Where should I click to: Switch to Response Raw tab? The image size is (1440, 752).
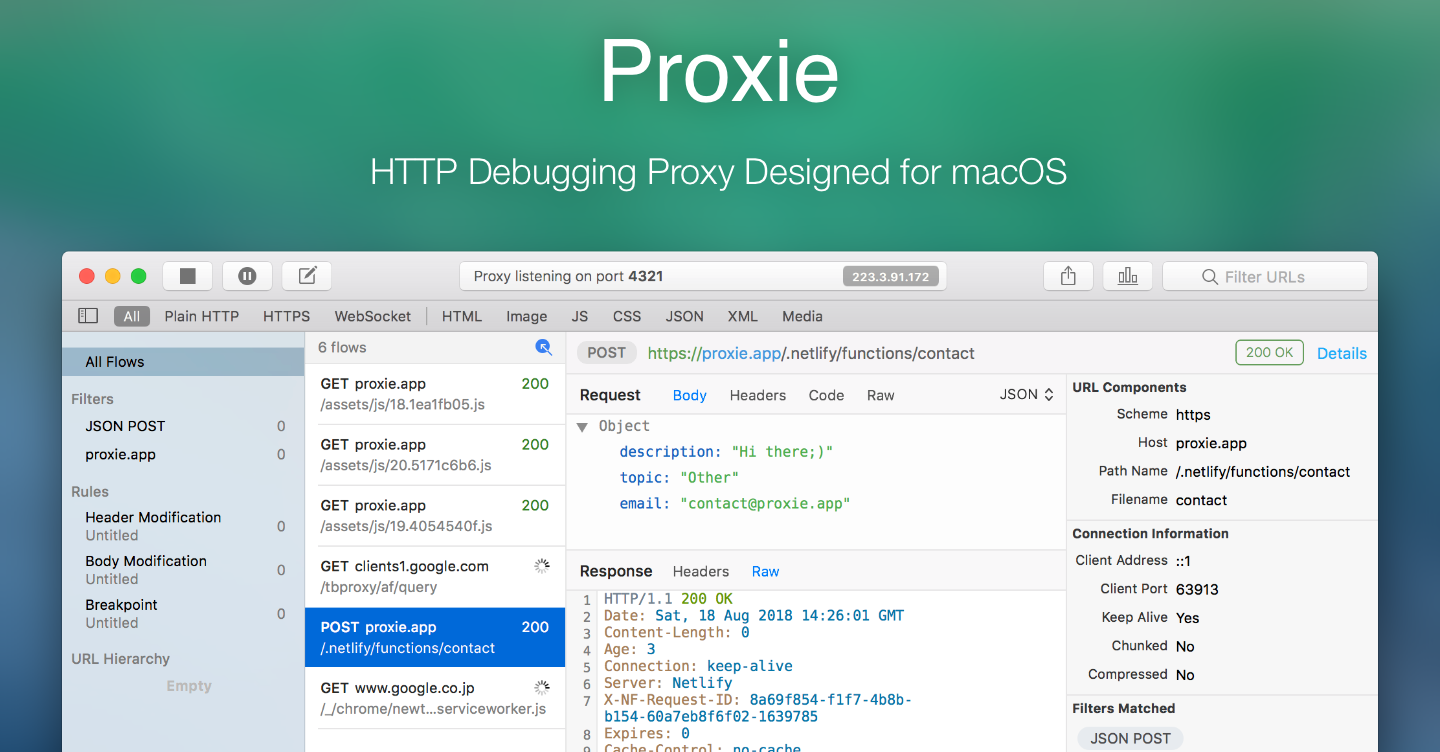(766, 572)
